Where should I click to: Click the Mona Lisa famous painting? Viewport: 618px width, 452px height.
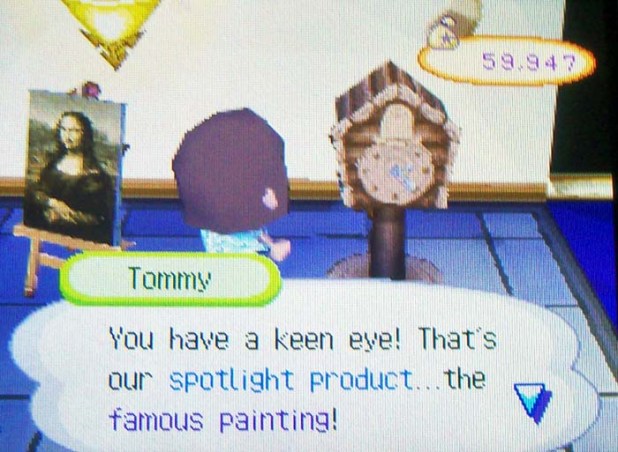coord(74,167)
